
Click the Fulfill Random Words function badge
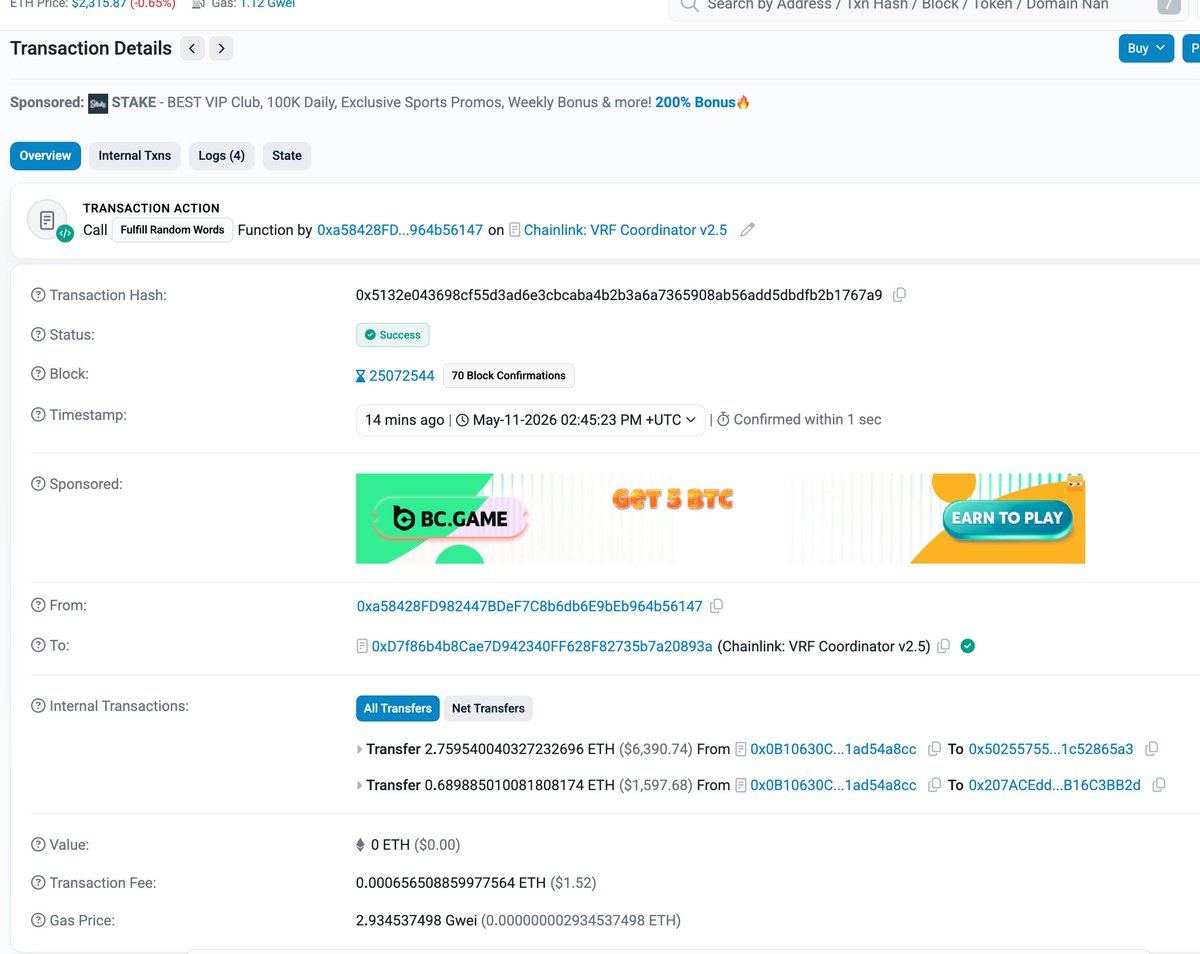pyautogui.click(x=173, y=230)
